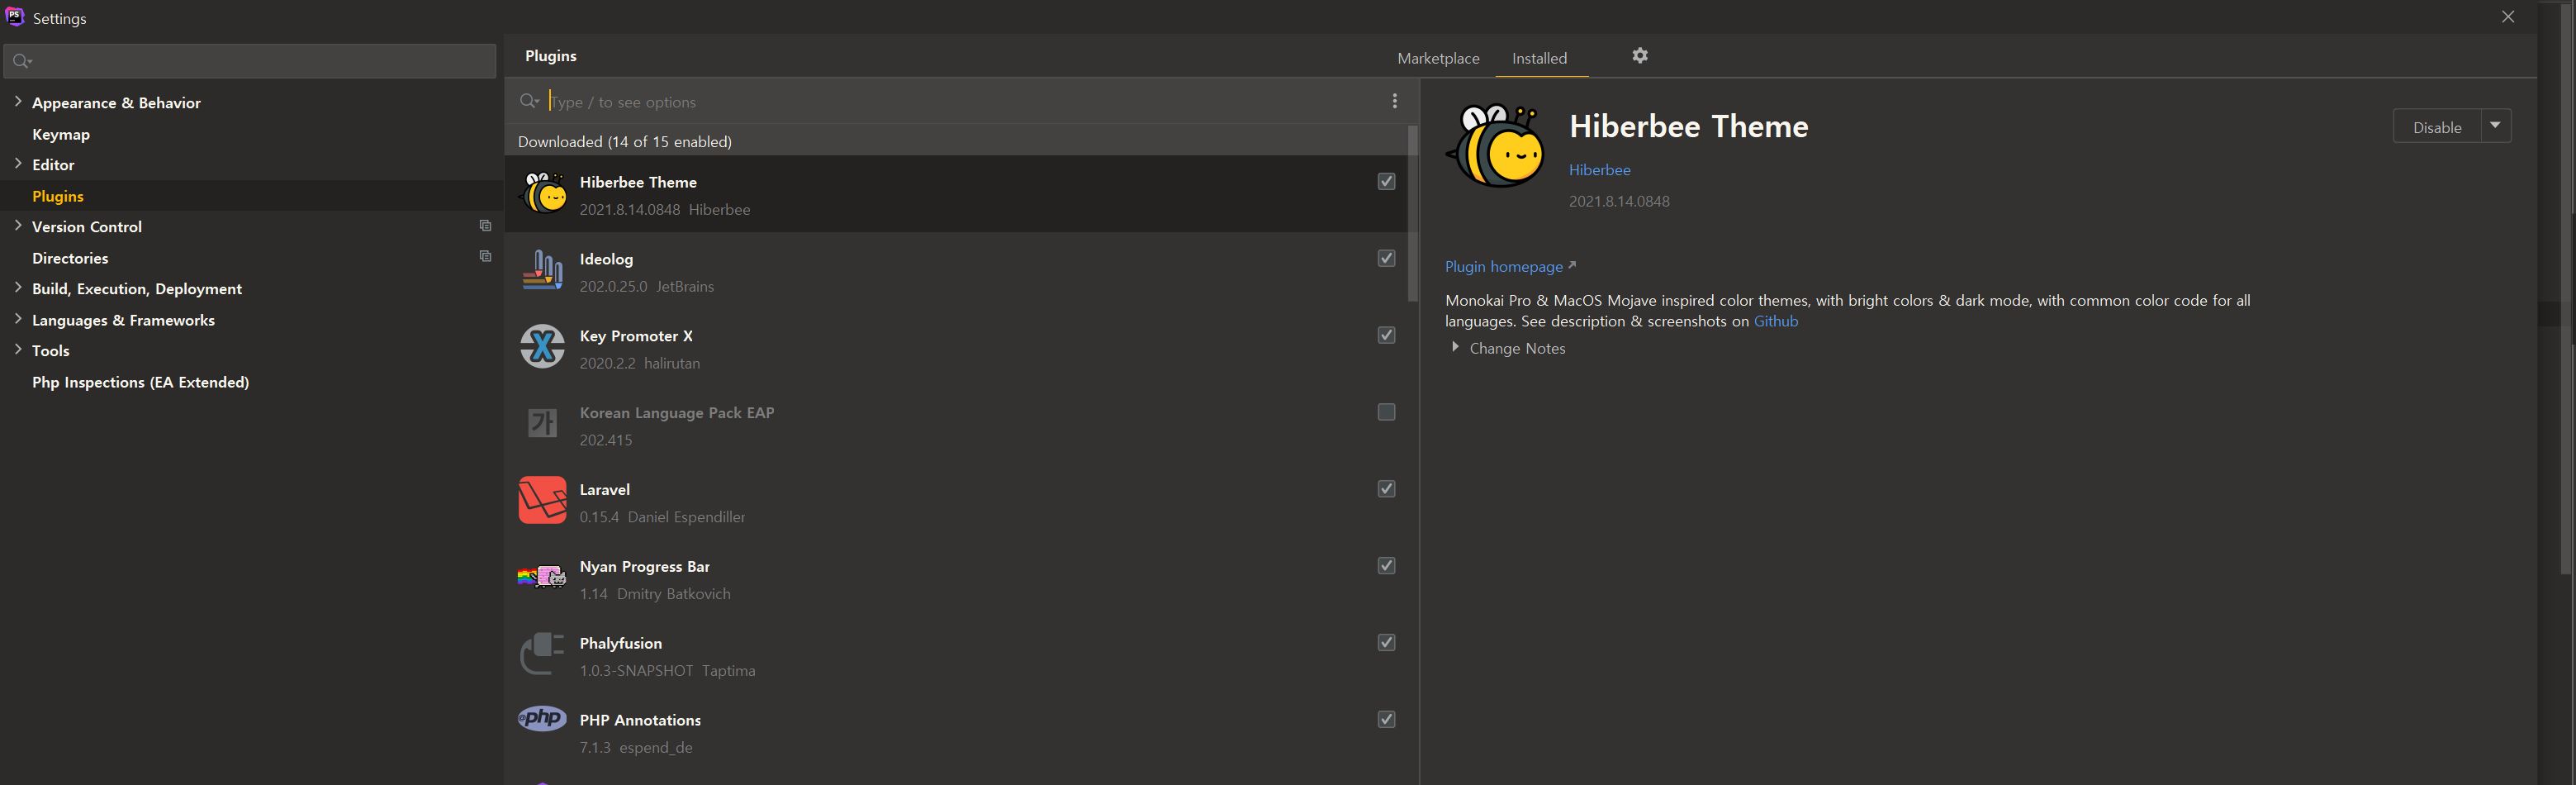The image size is (2576, 785).
Task: Expand Appearance & Behavior settings node
Action: pos(18,101)
